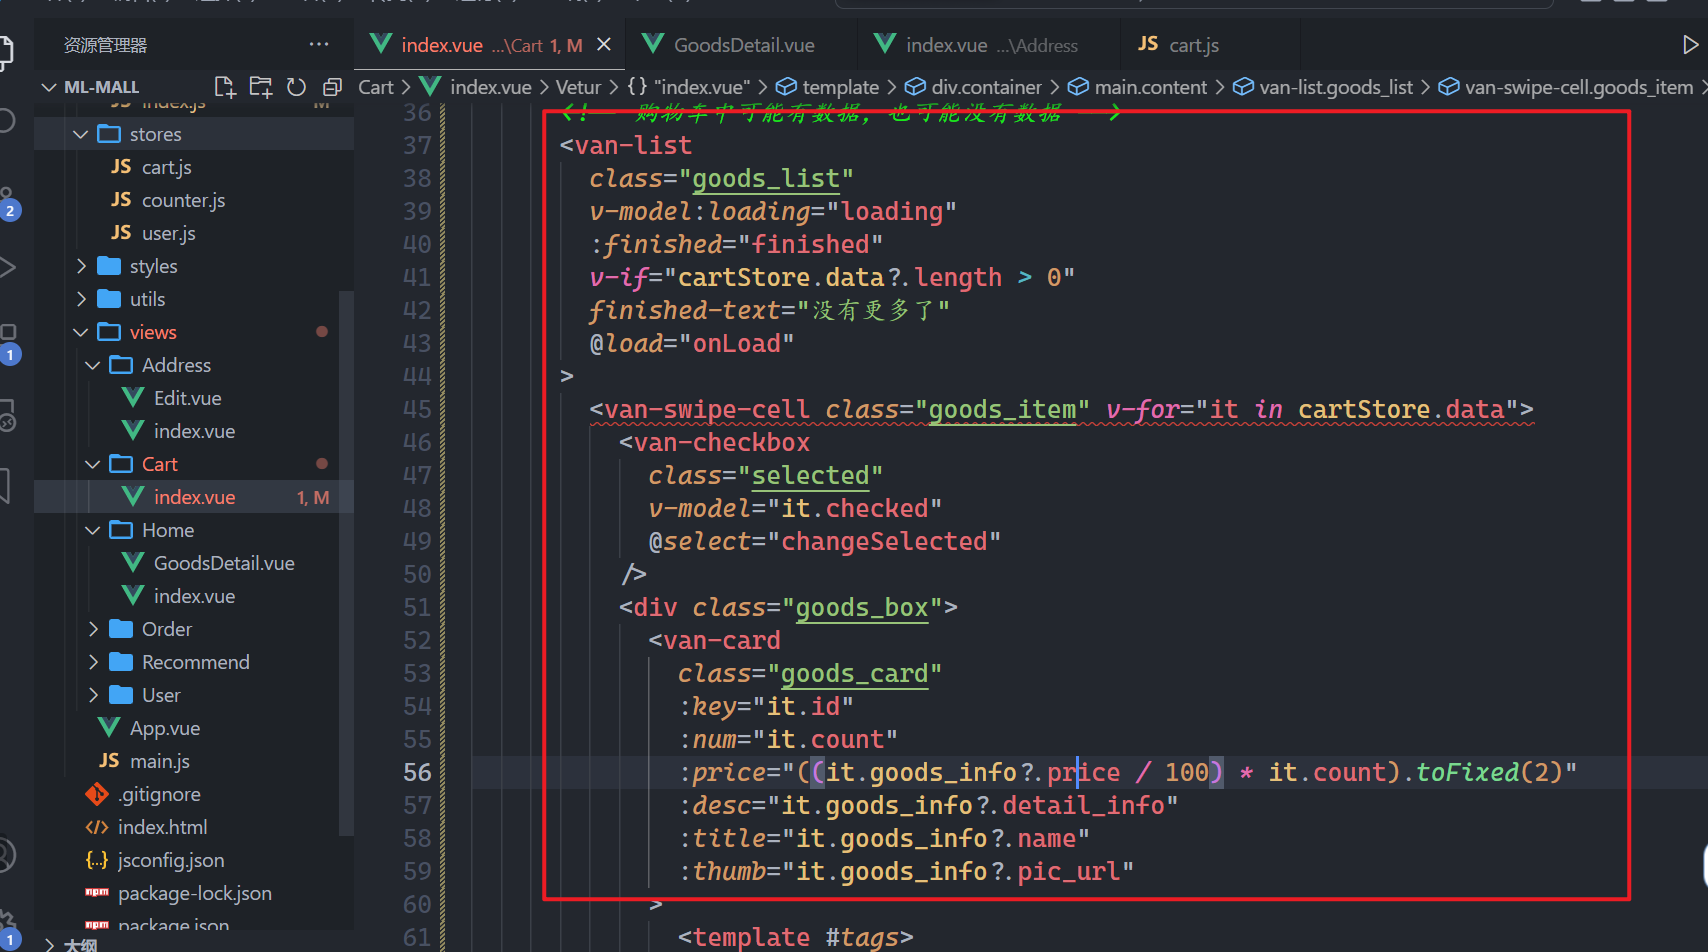Screen dimensions: 1708x952
Task: Click changeSelected handler text on line 49
Action: pyautogui.click(x=884, y=541)
